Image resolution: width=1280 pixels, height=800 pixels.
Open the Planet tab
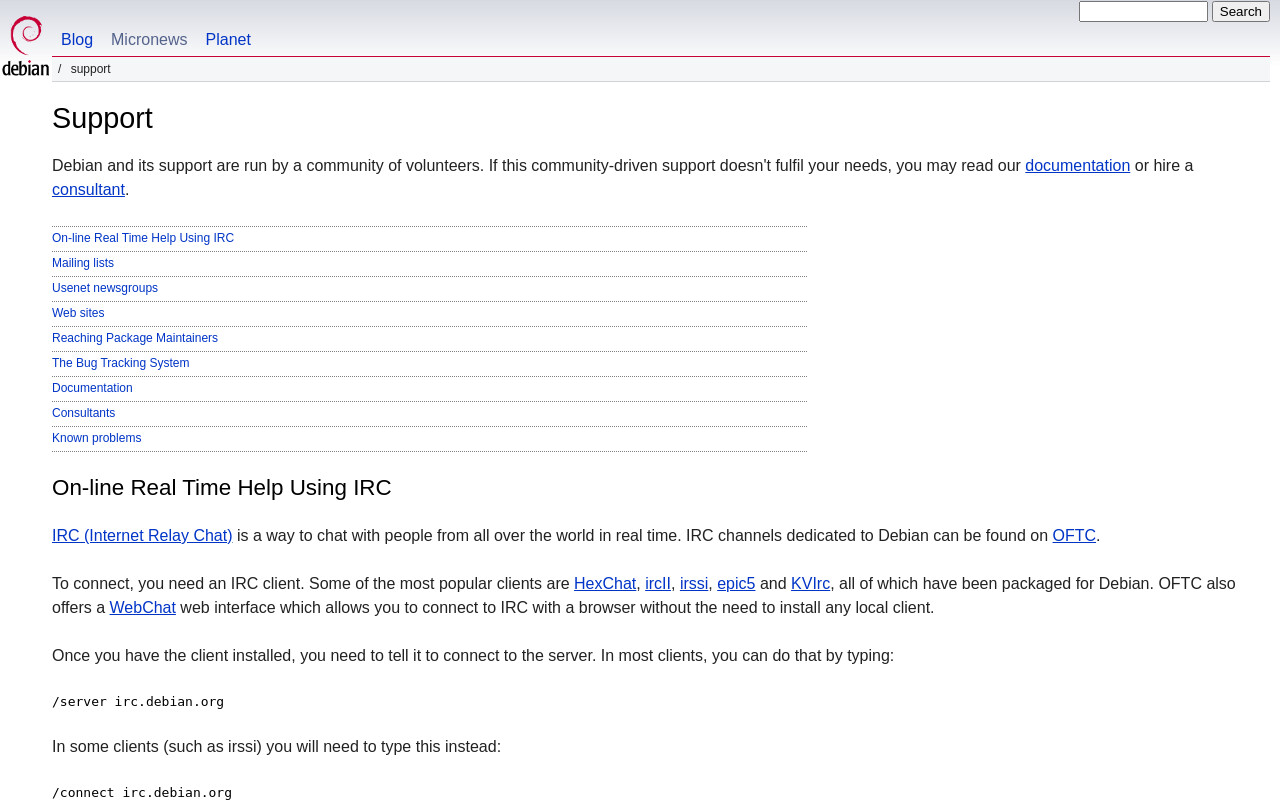pos(228,40)
